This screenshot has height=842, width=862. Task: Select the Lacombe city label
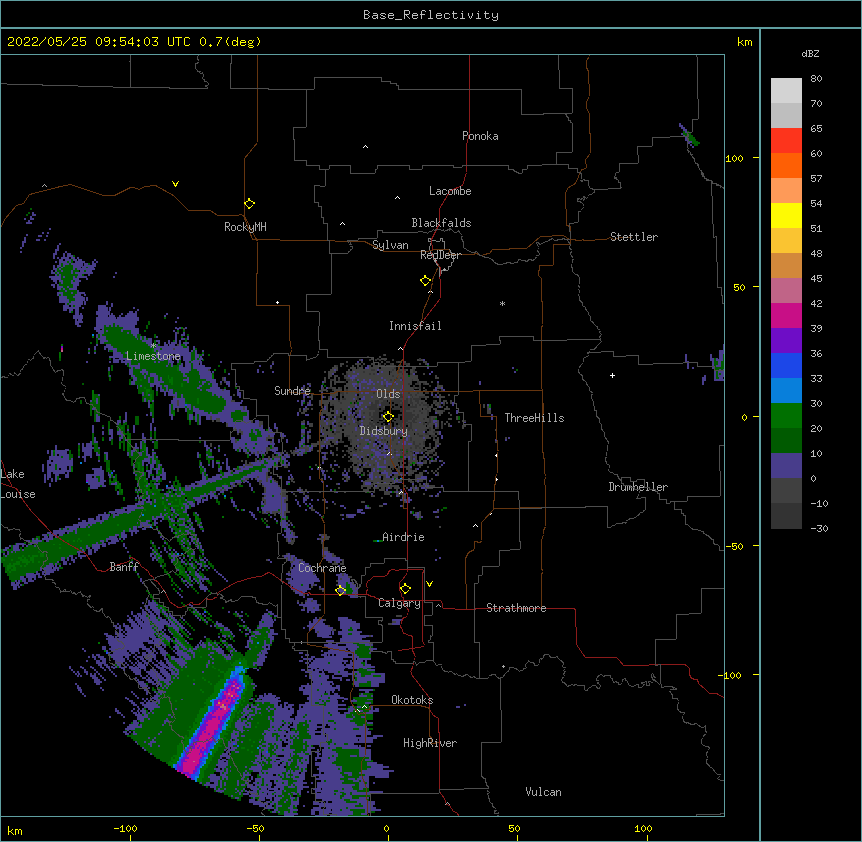pyautogui.click(x=450, y=191)
